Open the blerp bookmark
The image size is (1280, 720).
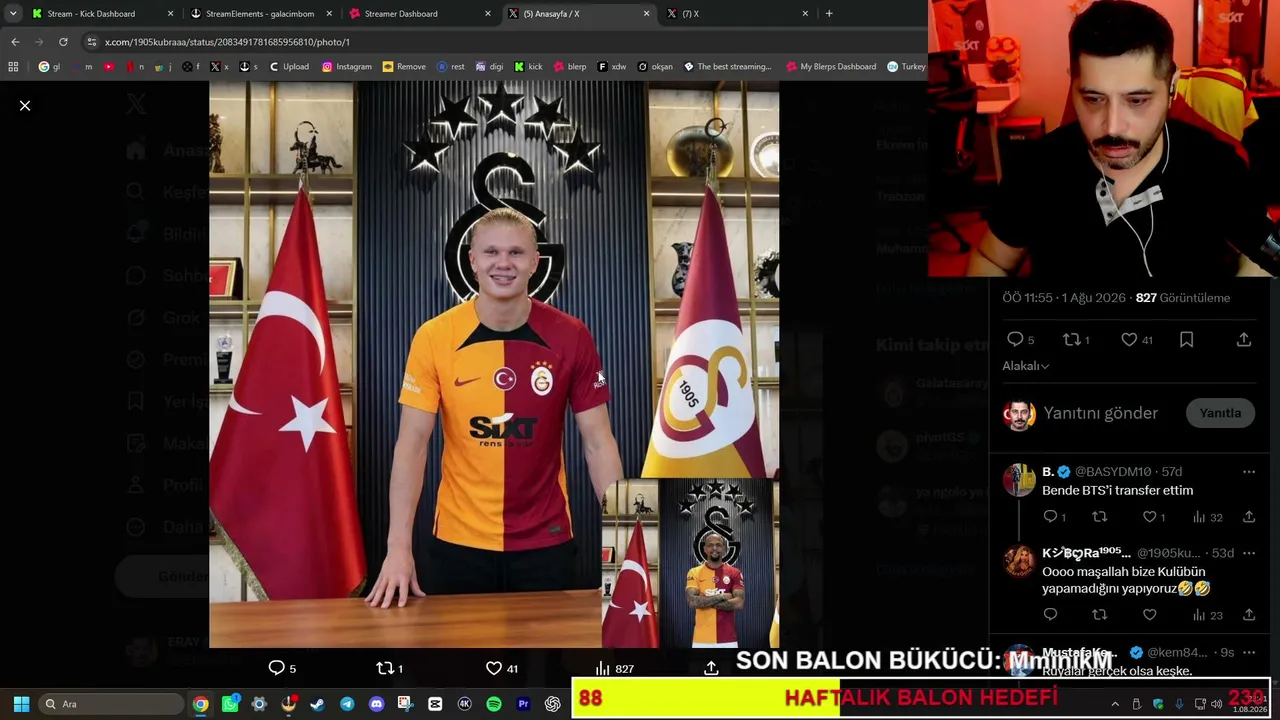click(570, 67)
